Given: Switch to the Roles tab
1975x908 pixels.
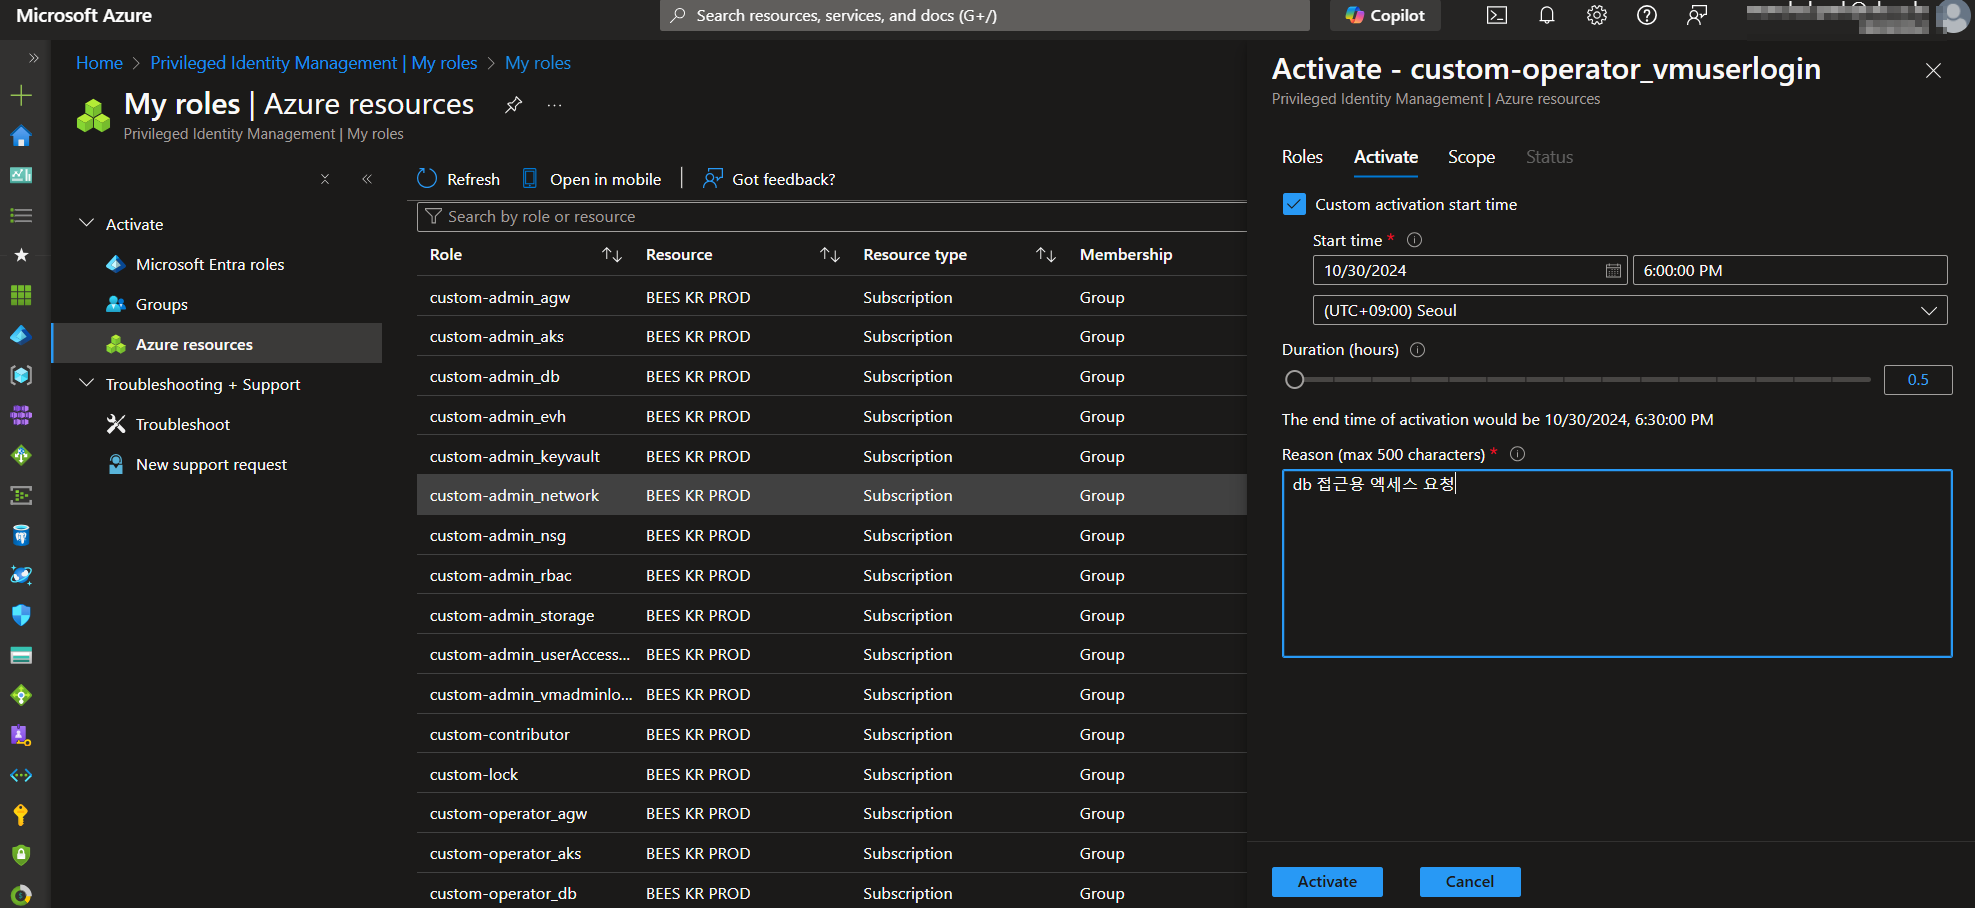Looking at the screenshot, I should point(1302,157).
